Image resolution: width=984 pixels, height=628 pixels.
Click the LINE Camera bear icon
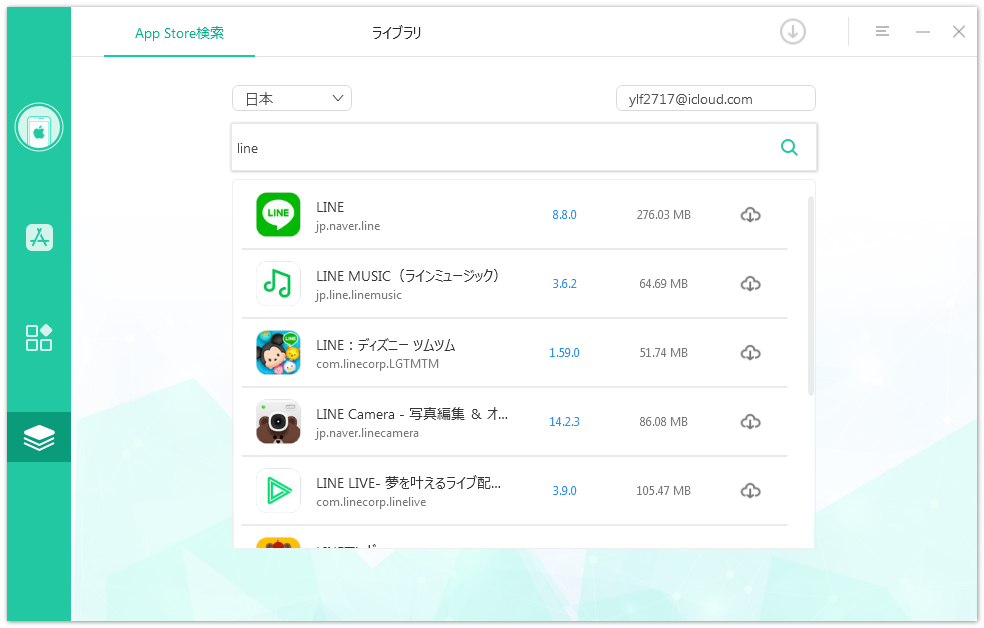click(278, 422)
